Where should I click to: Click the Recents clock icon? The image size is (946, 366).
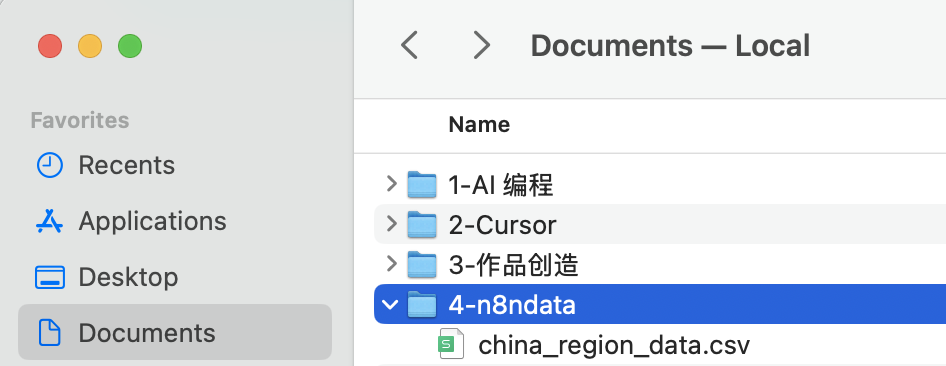[x=49, y=165]
